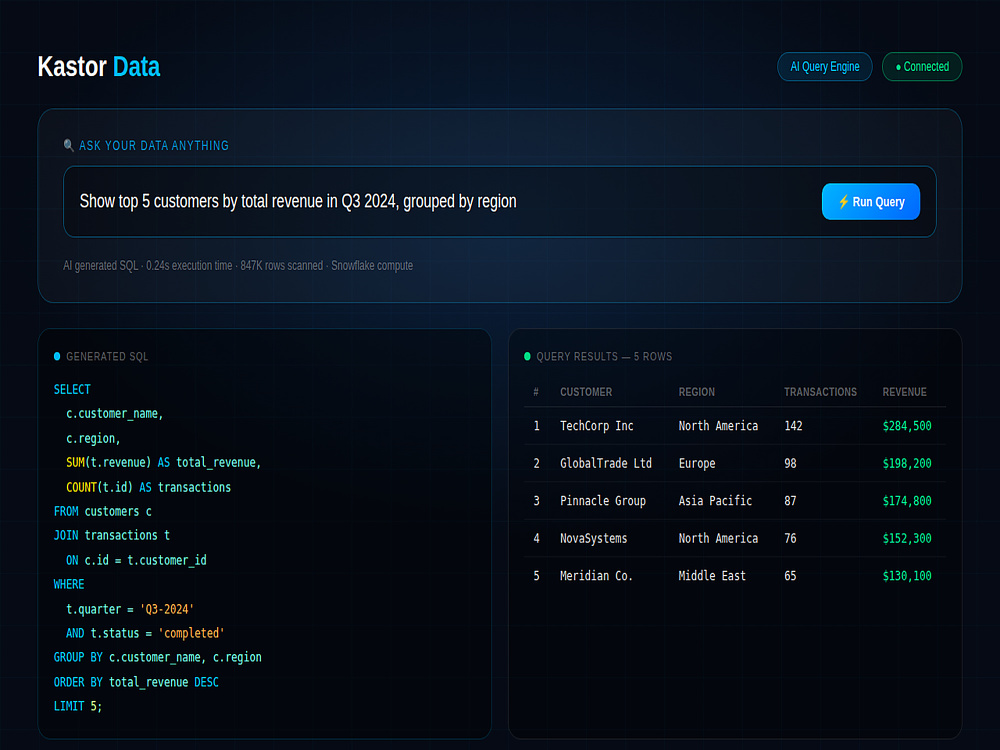Click the REVENUE column header
This screenshot has width=1000, height=750.
[904, 392]
